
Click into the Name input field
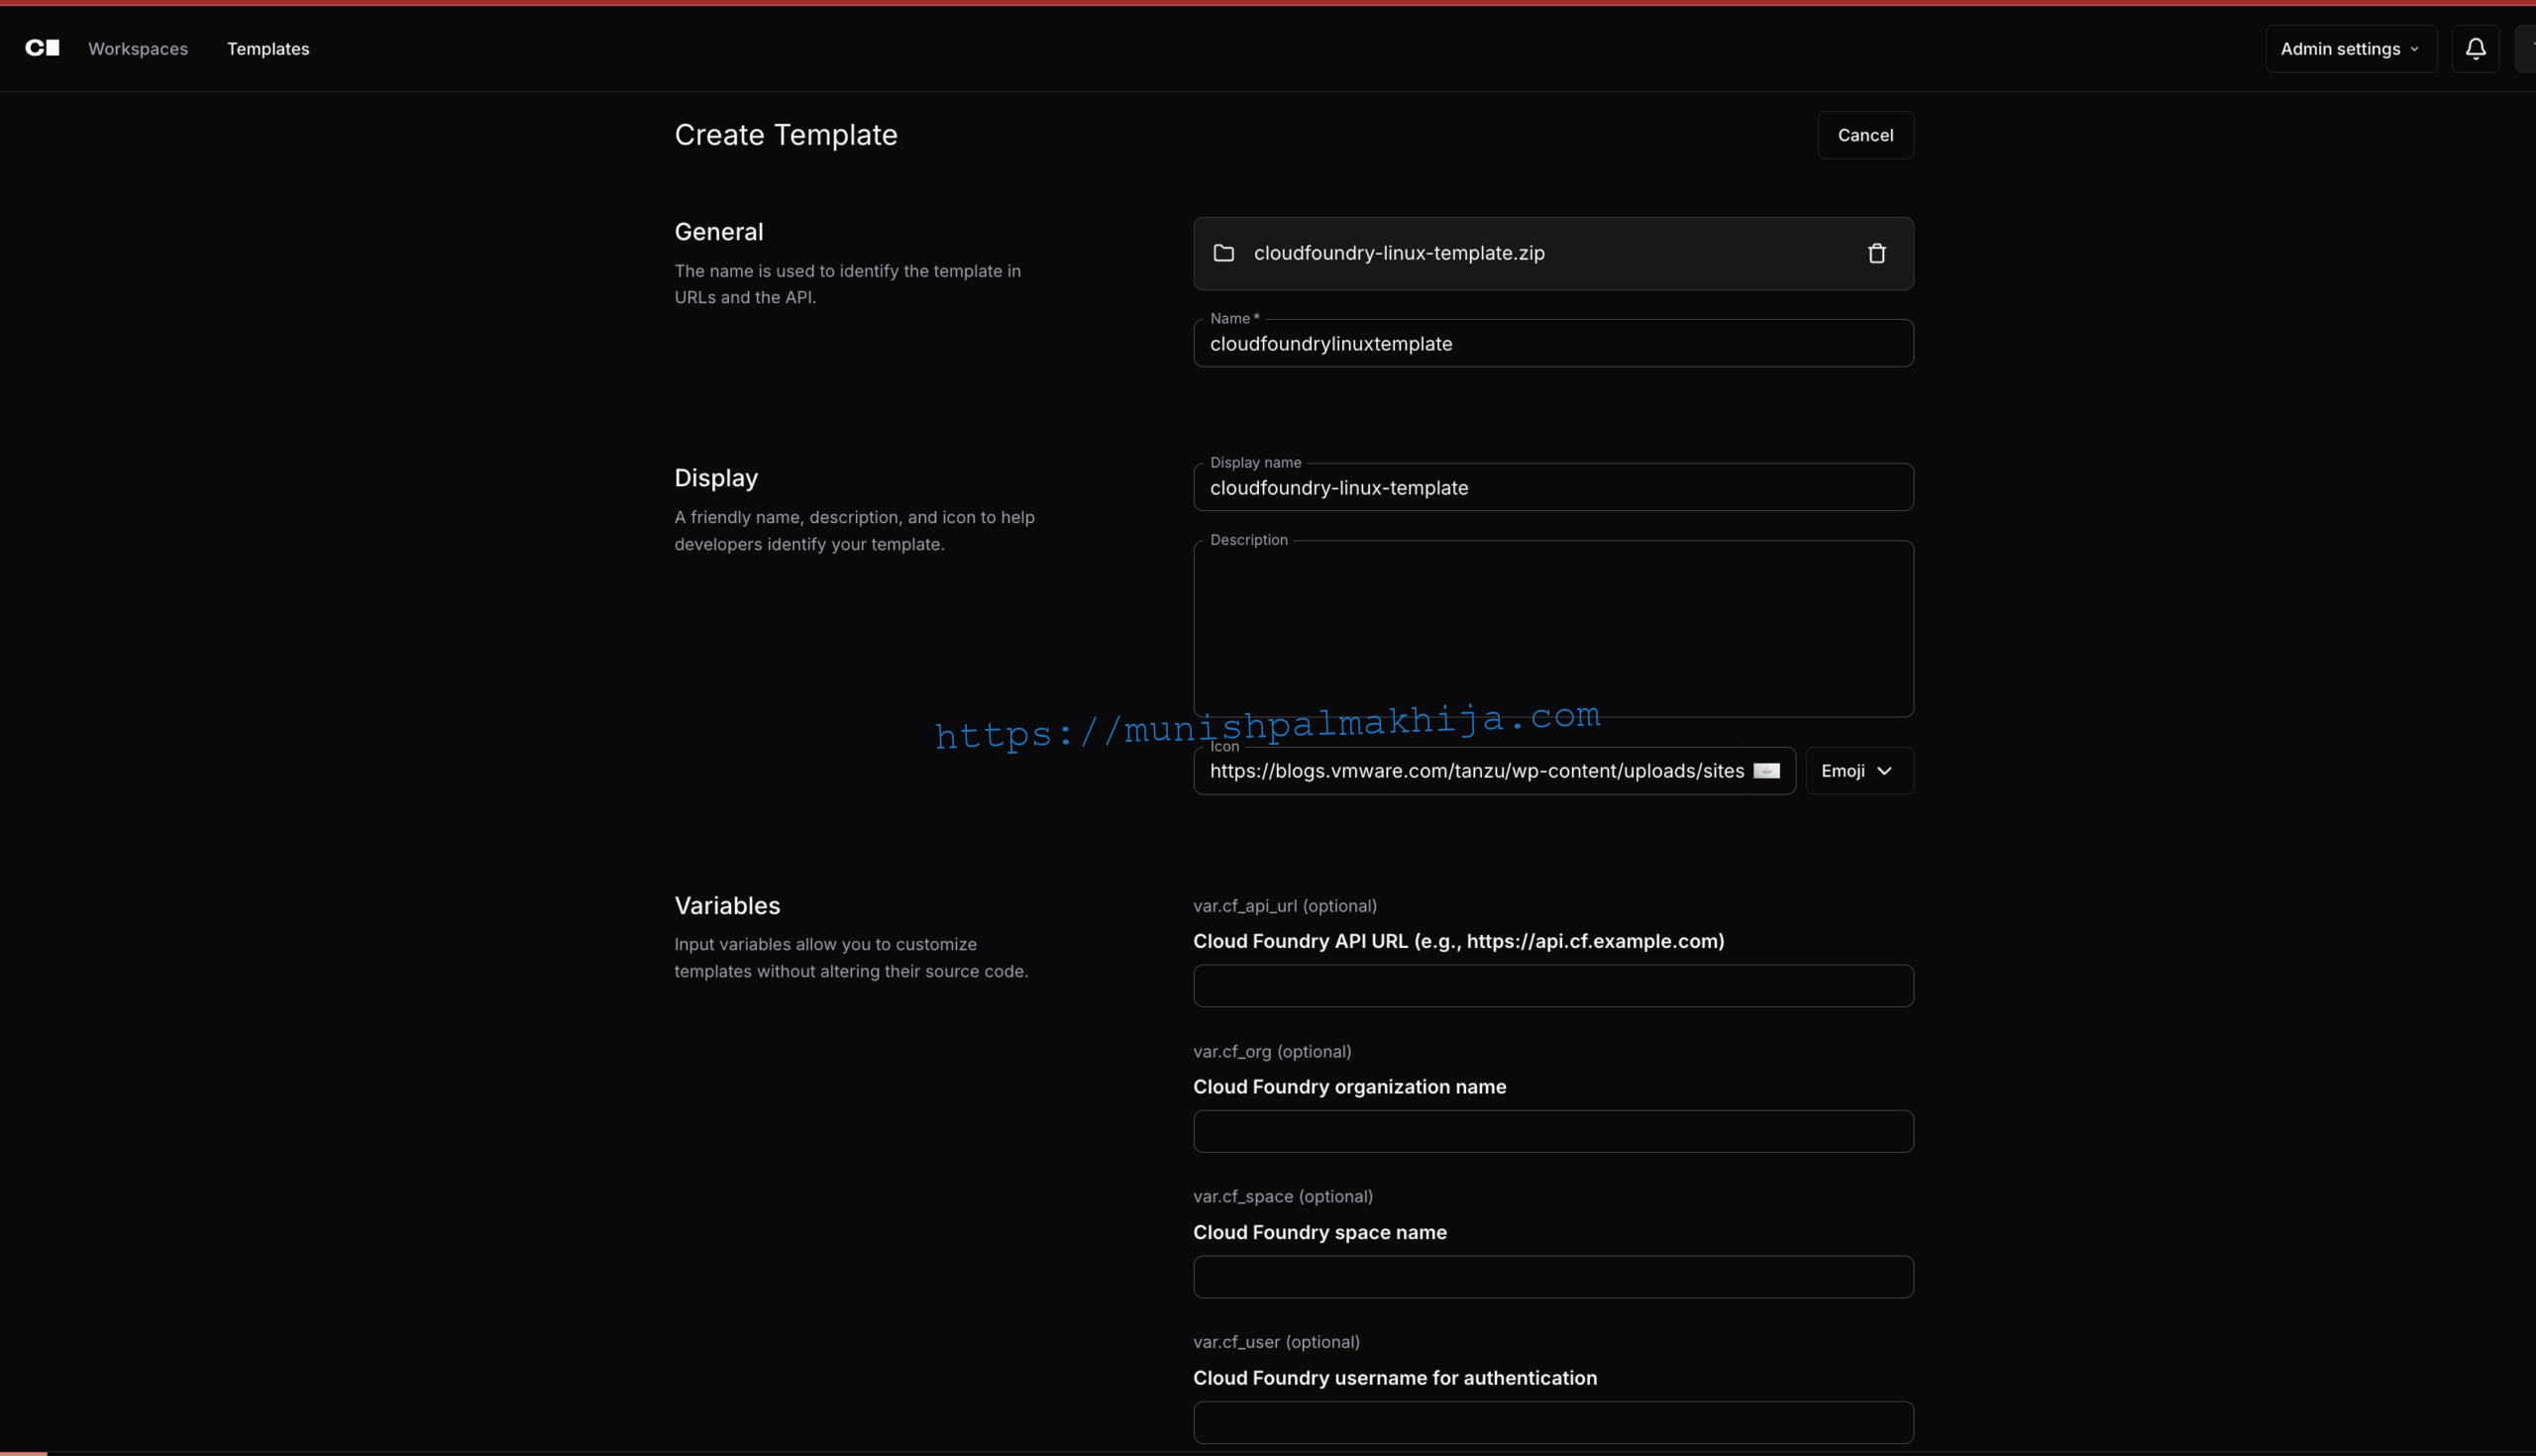pos(1552,344)
